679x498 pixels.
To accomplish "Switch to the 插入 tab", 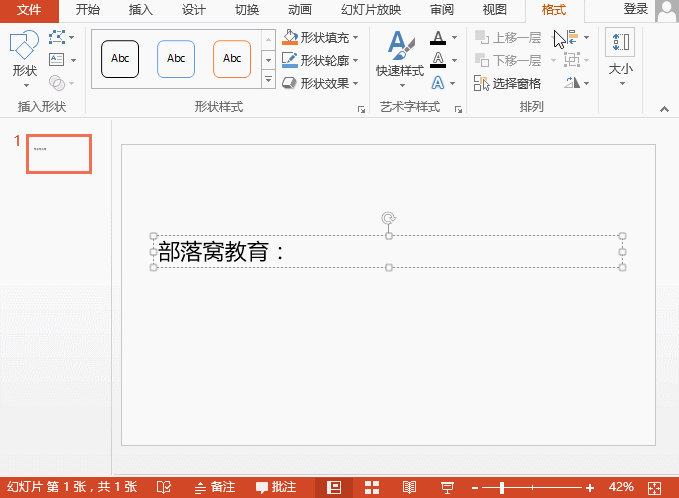I will pyautogui.click(x=141, y=10).
